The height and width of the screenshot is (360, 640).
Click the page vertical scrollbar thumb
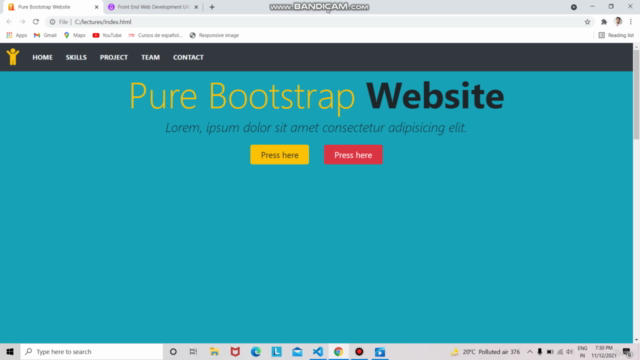[636, 94]
